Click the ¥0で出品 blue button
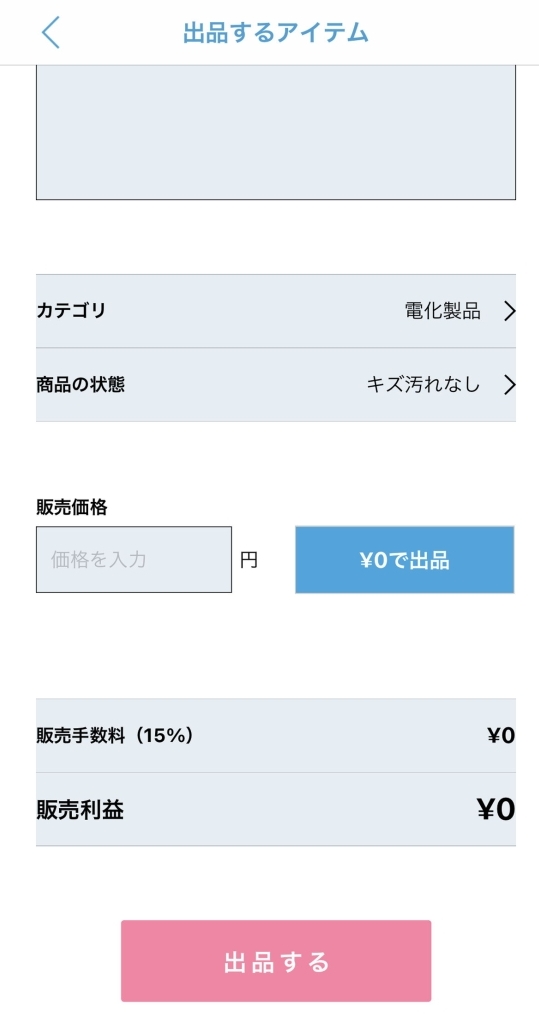Viewport: 539px width, 1014px height. 405,559
